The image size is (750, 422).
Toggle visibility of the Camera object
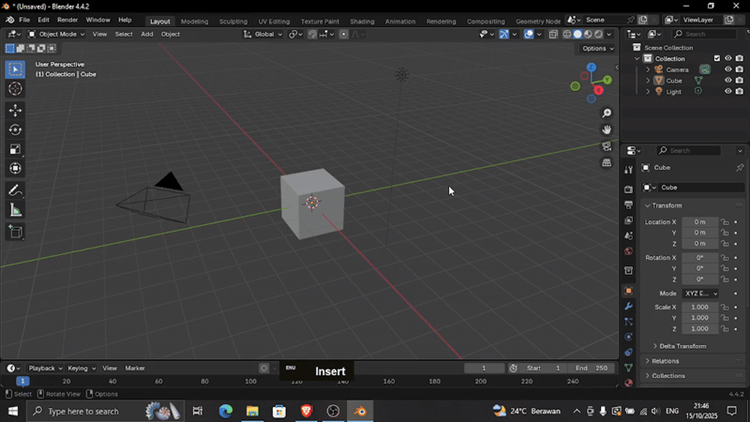tap(727, 69)
